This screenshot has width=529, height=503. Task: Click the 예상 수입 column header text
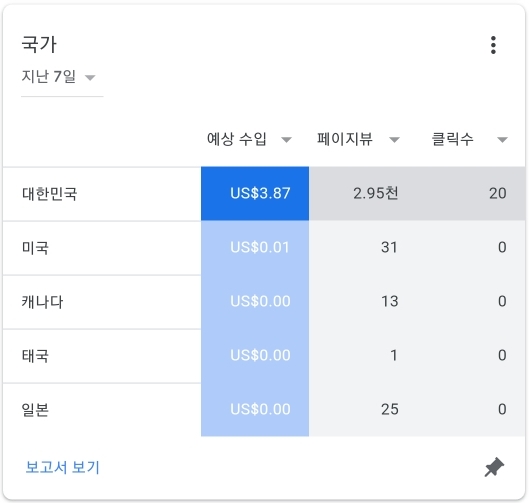(237, 139)
